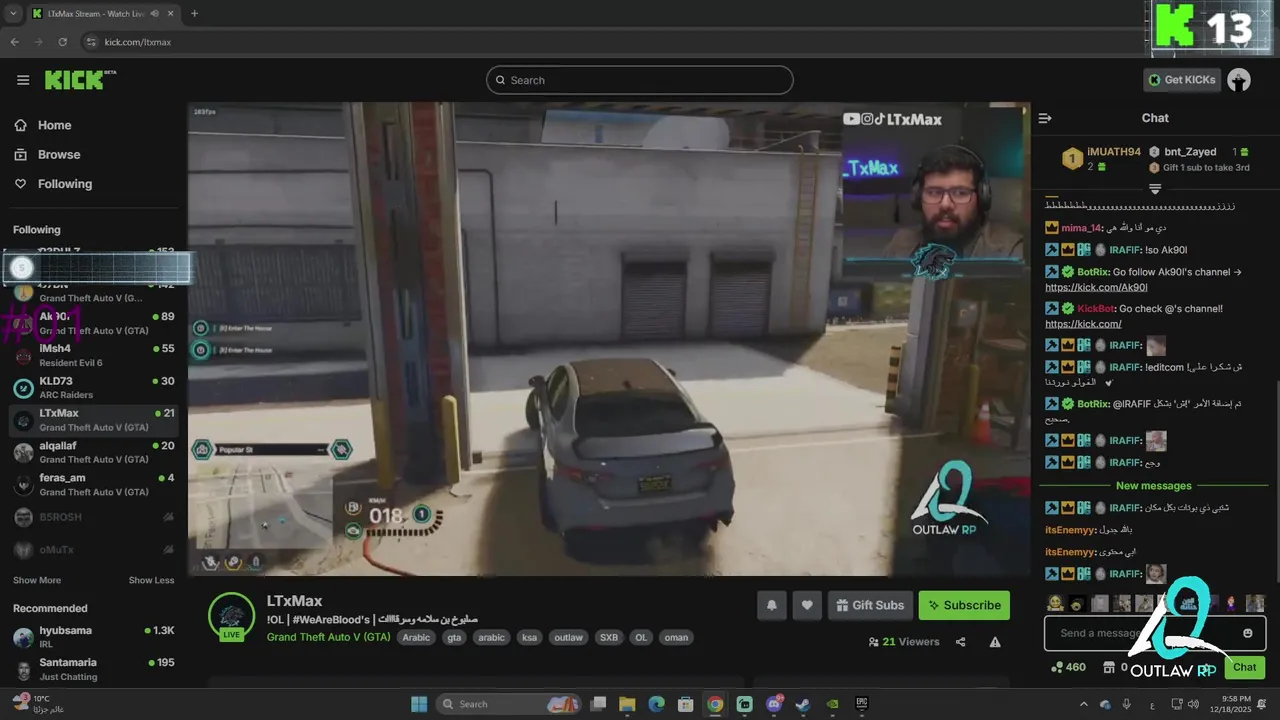Open Browse in the sidebar
Image resolution: width=1280 pixels, height=720 pixels.
click(x=59, y=155)
